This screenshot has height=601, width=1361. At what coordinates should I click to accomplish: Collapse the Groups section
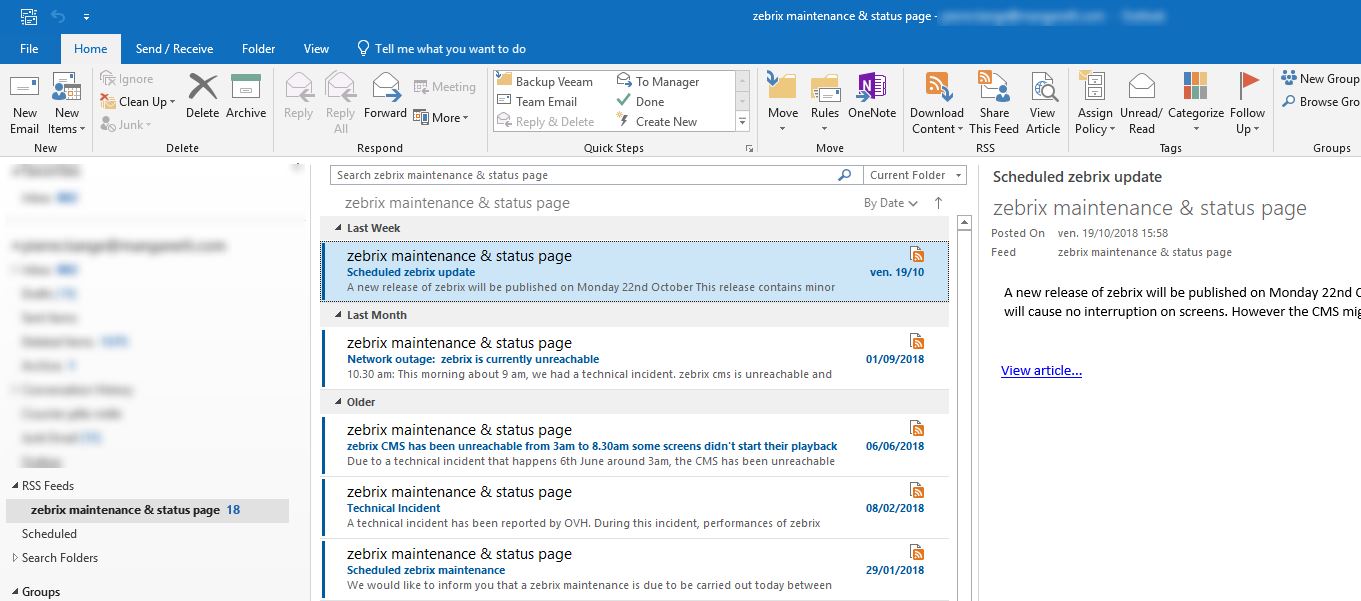click(x=15, y=592)
